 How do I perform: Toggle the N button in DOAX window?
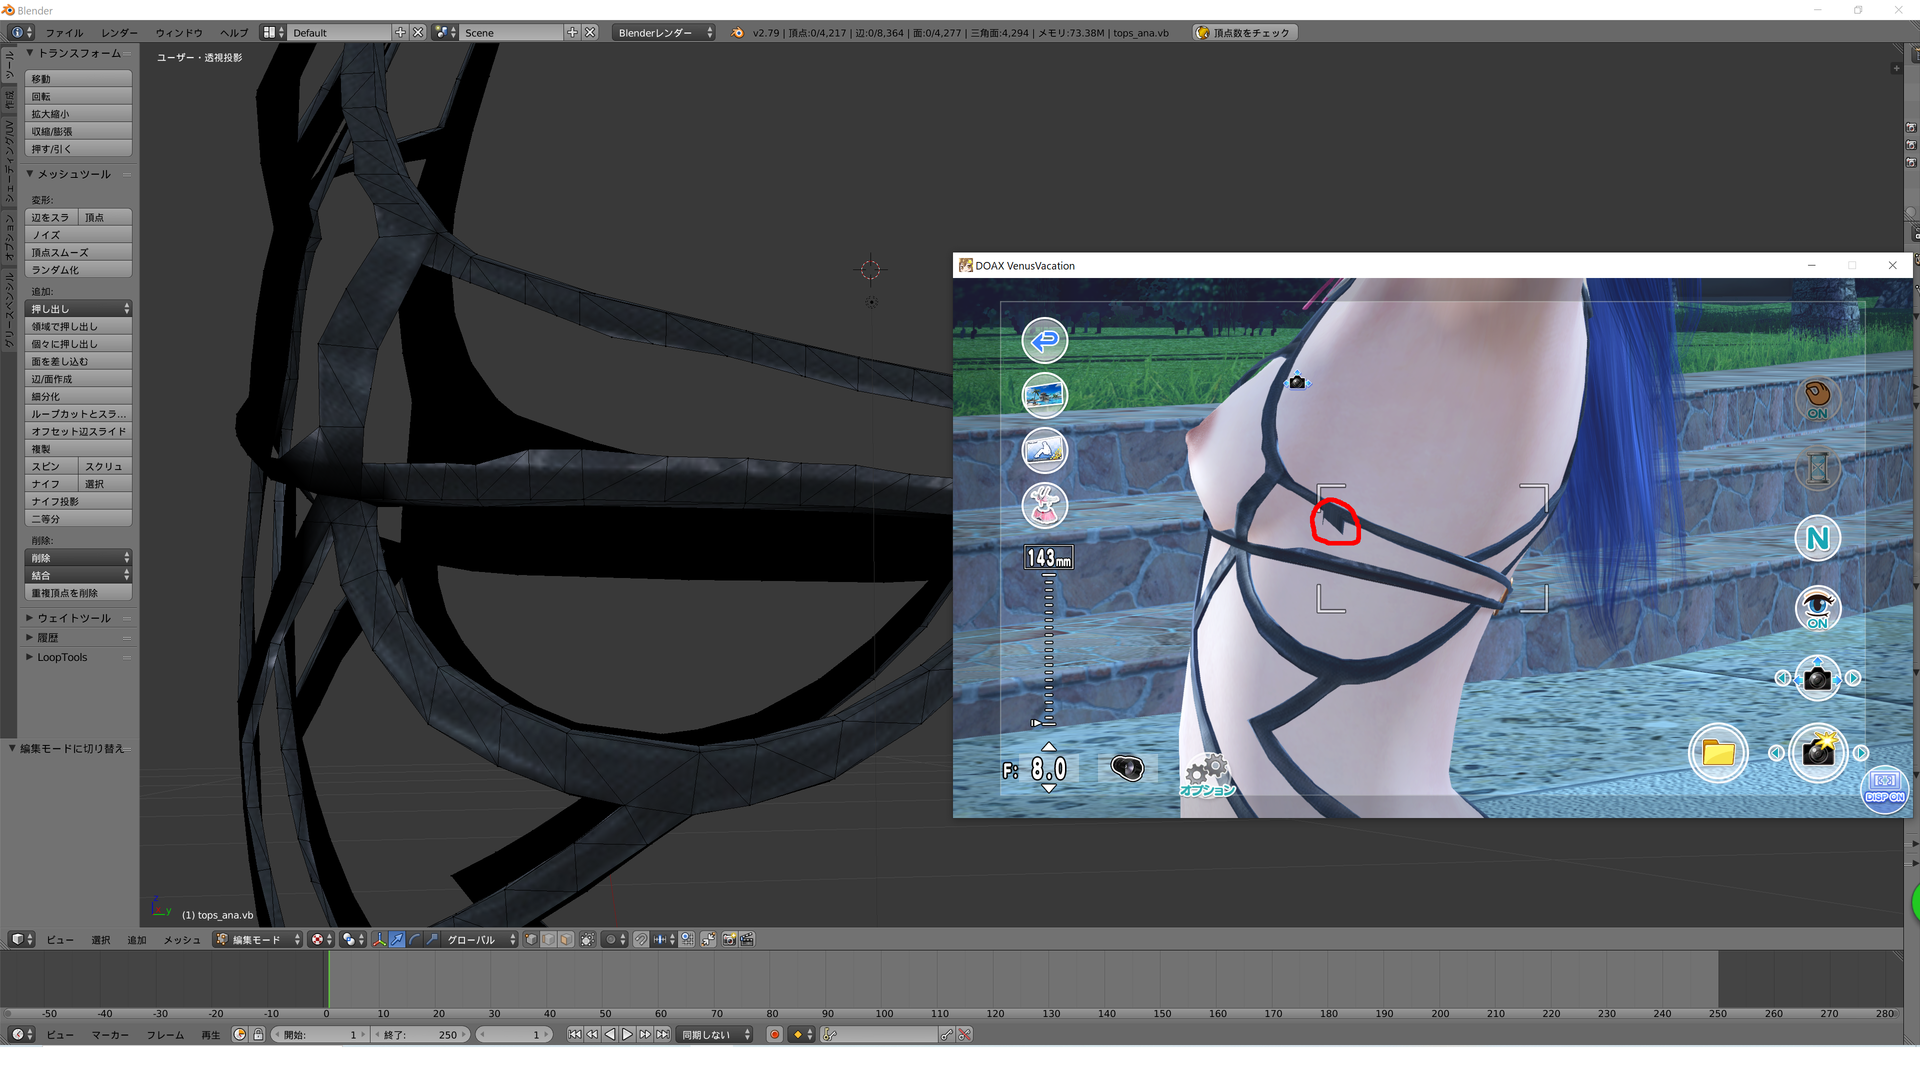[1817, 539]
